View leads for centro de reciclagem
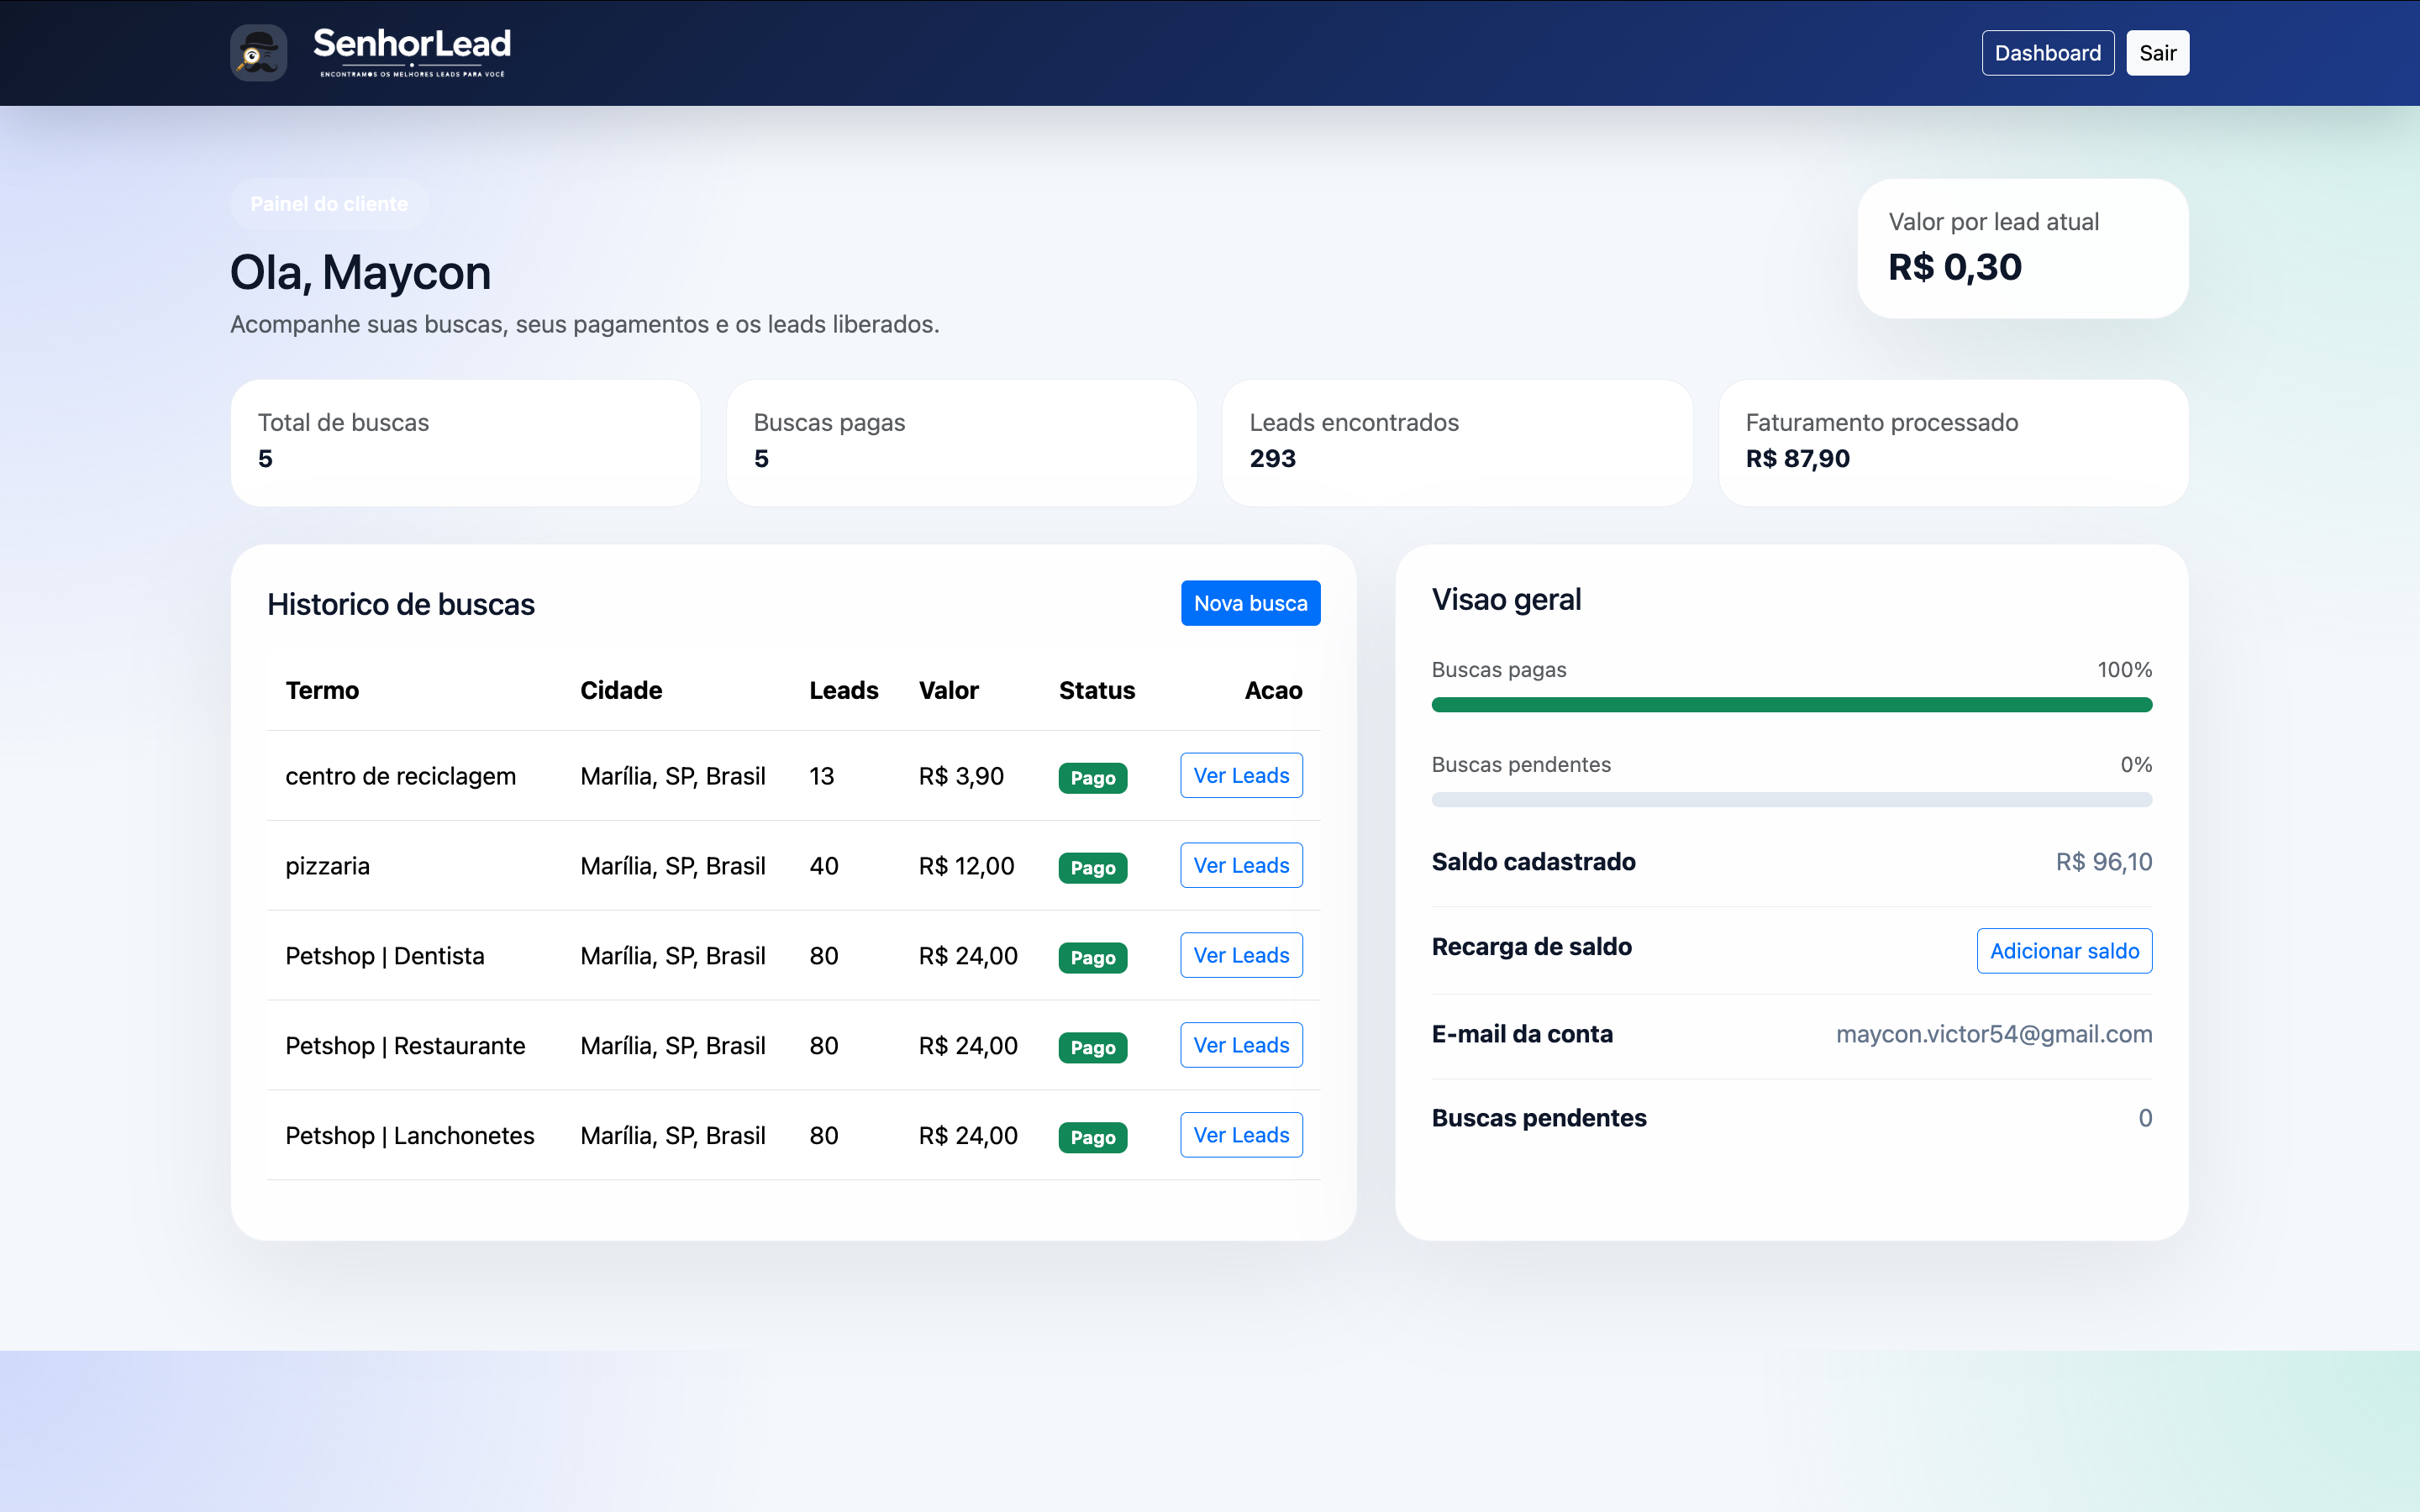 pos(1241,775)
